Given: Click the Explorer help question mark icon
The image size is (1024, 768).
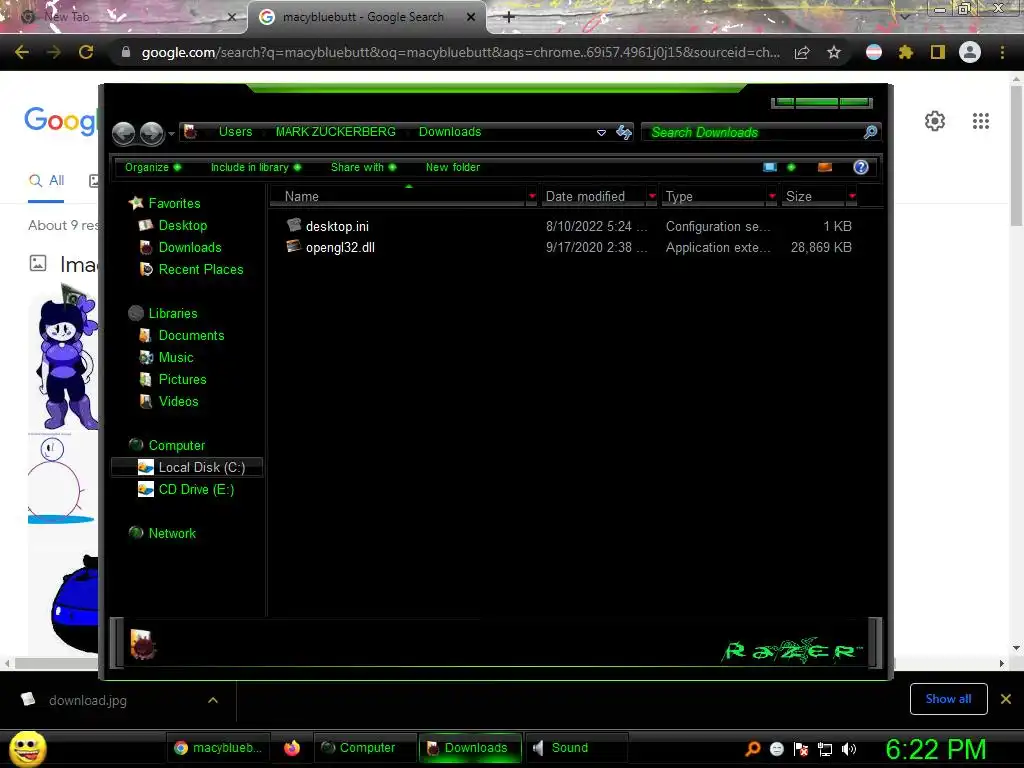Looking at the screenshot, I should pyautogui.click(x=861, y=167).
